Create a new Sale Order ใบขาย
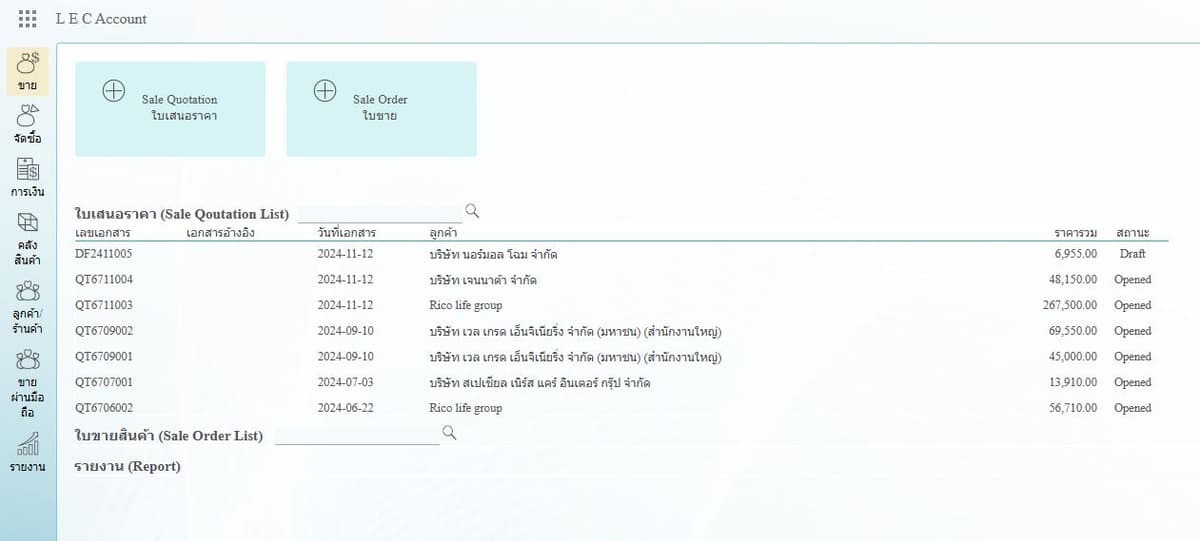The image size is (1200, 541). [381, 109]
